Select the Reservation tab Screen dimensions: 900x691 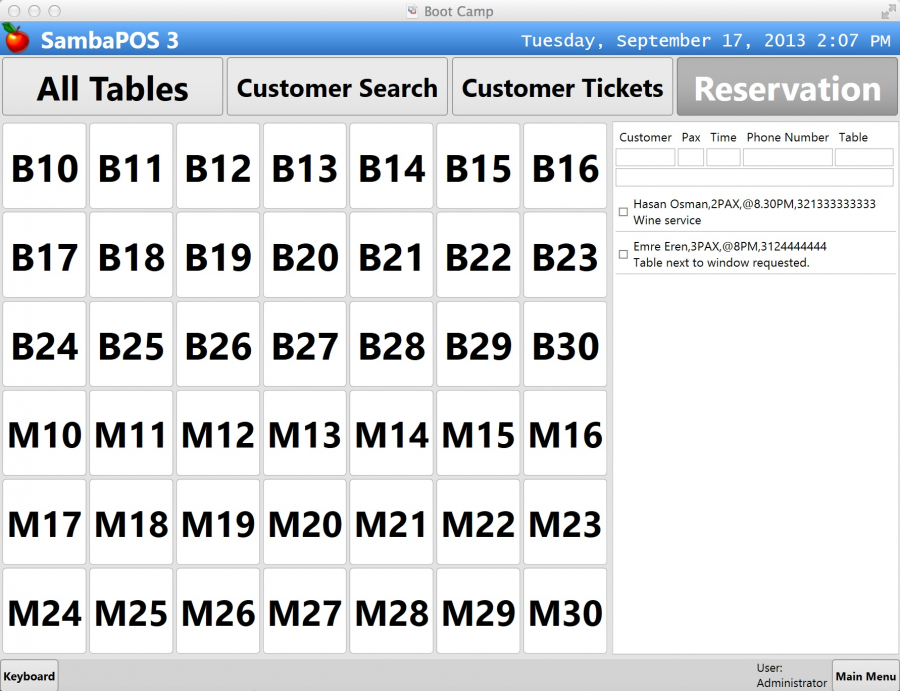[787, 87]
